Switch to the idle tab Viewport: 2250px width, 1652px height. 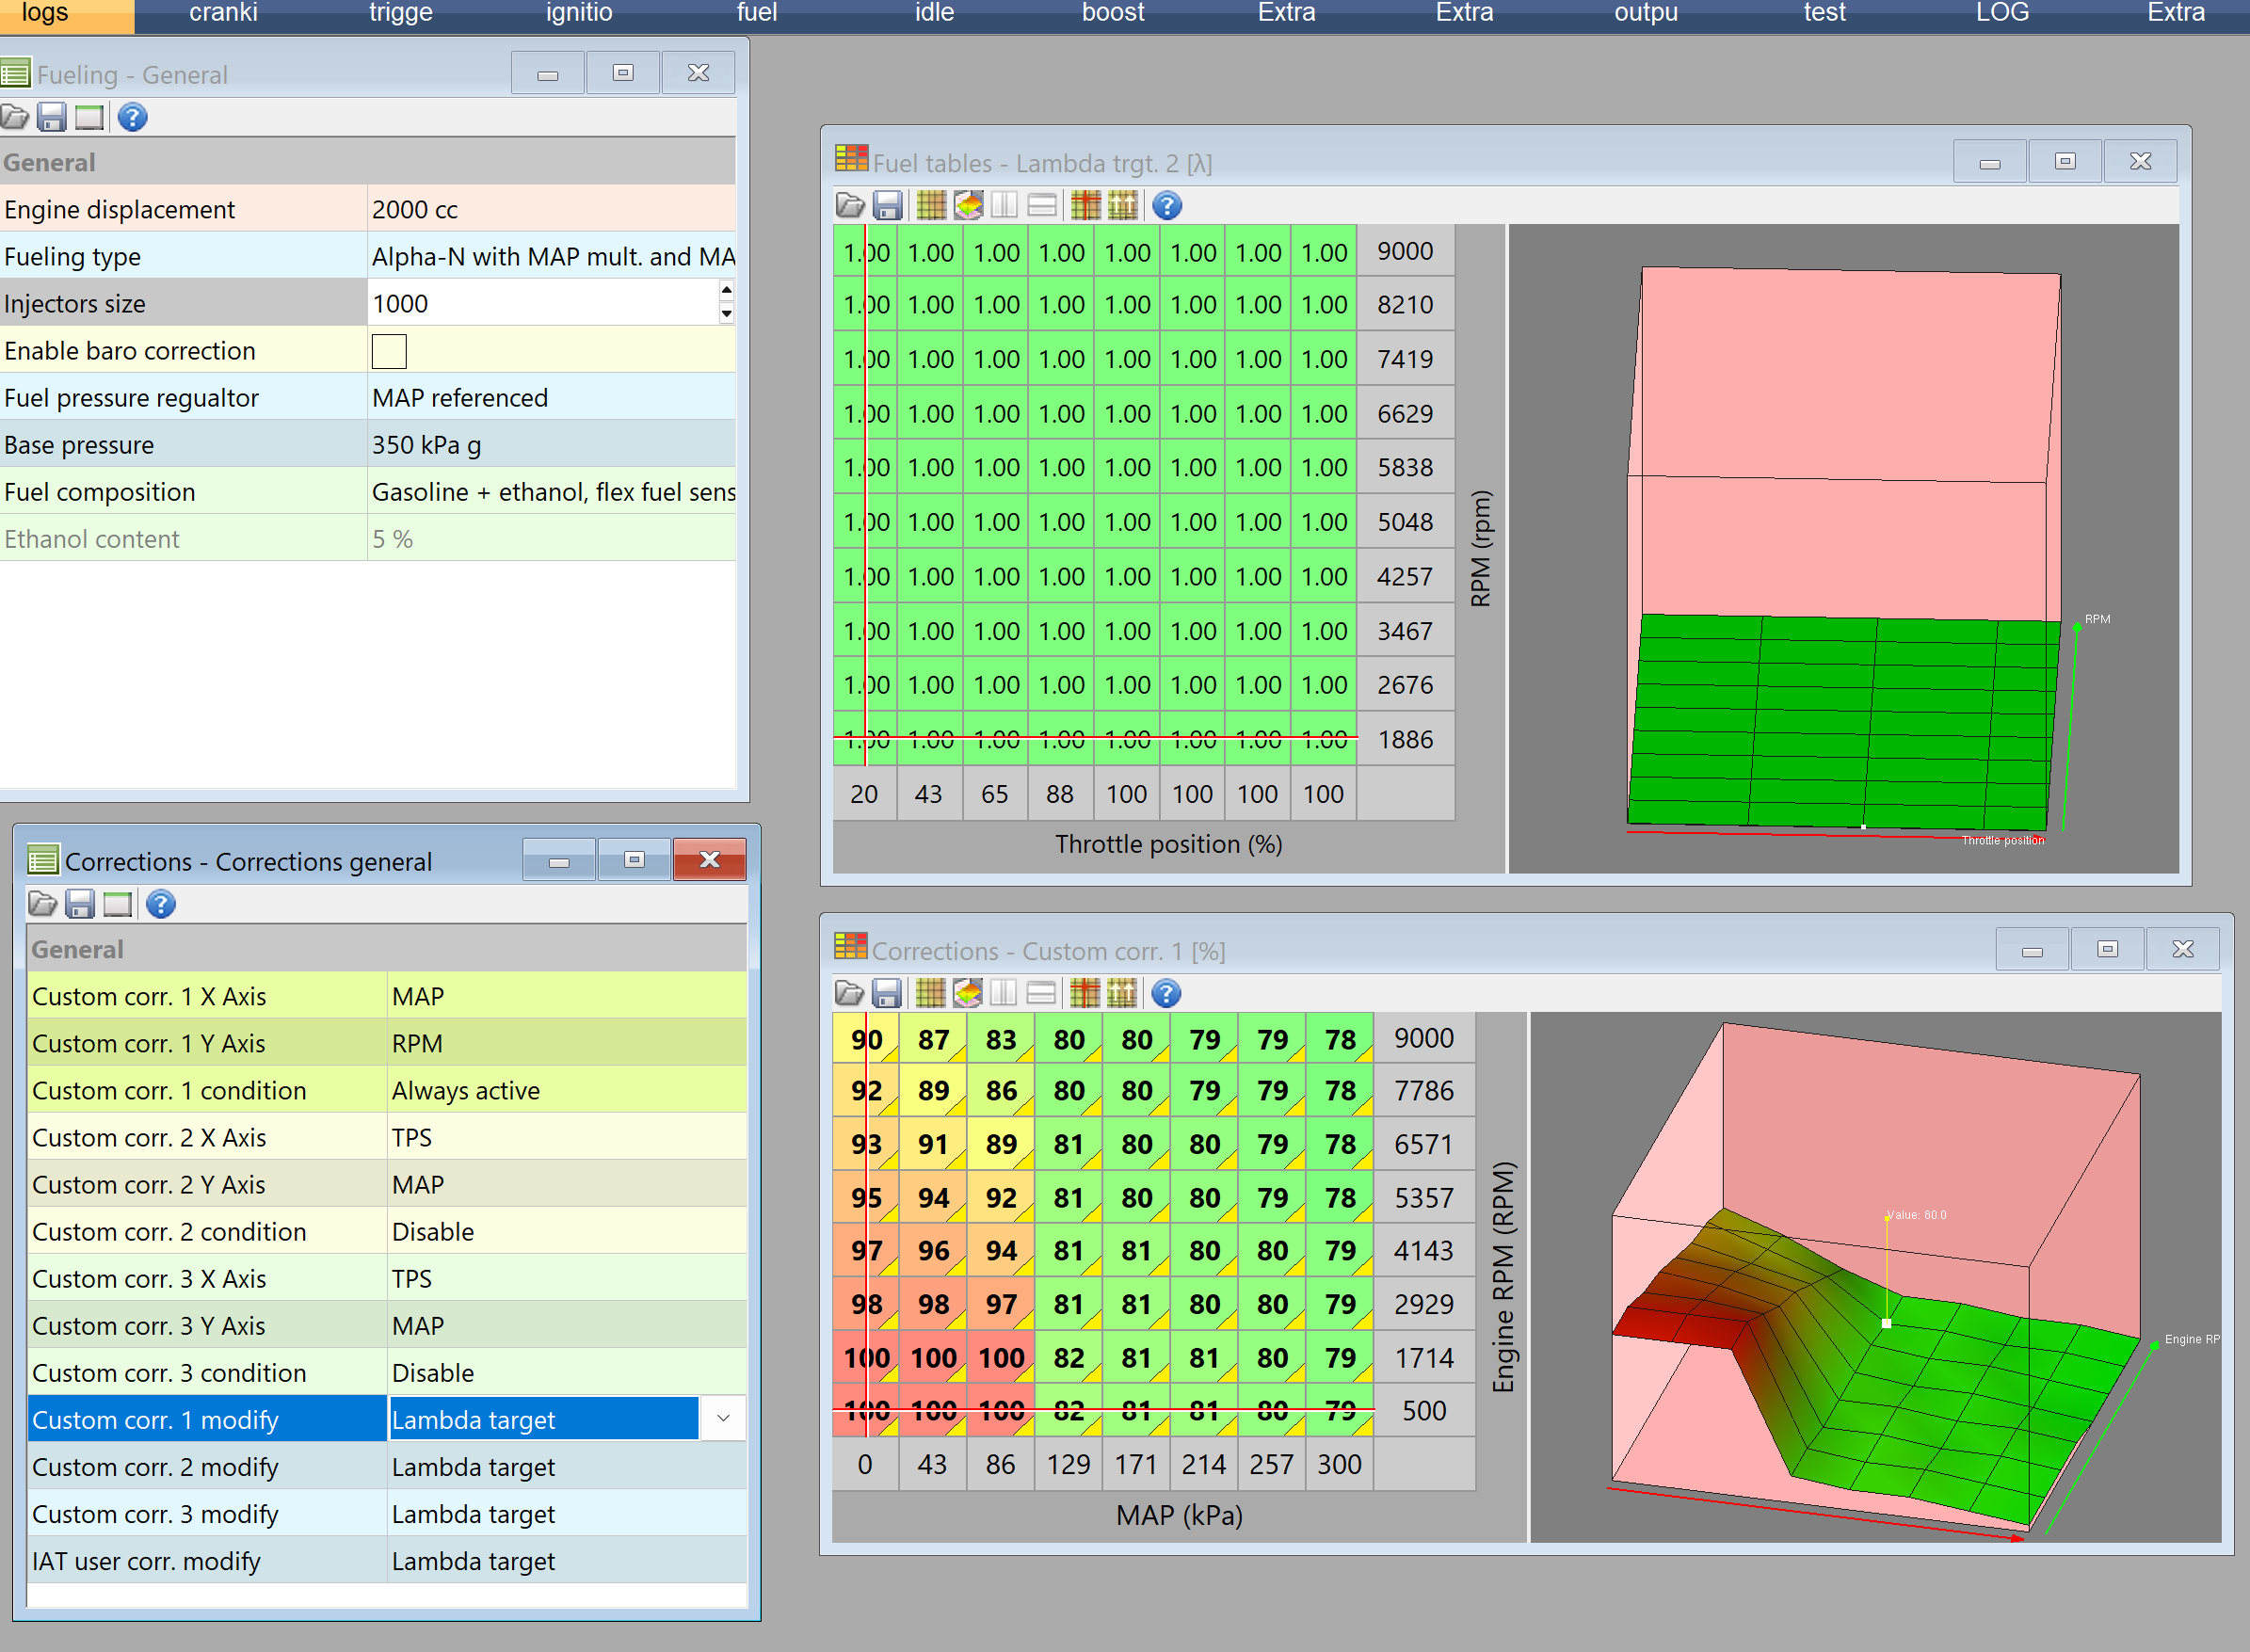coord(934,14)
